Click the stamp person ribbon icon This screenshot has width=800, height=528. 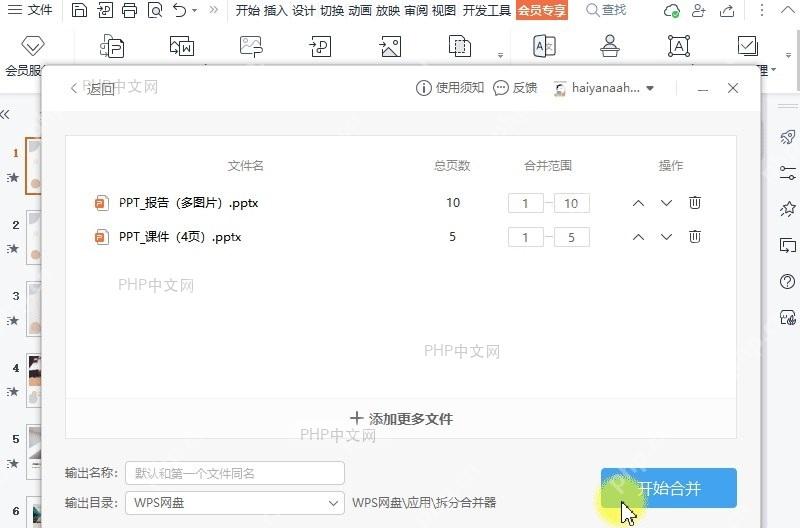[x=610, y=46]
